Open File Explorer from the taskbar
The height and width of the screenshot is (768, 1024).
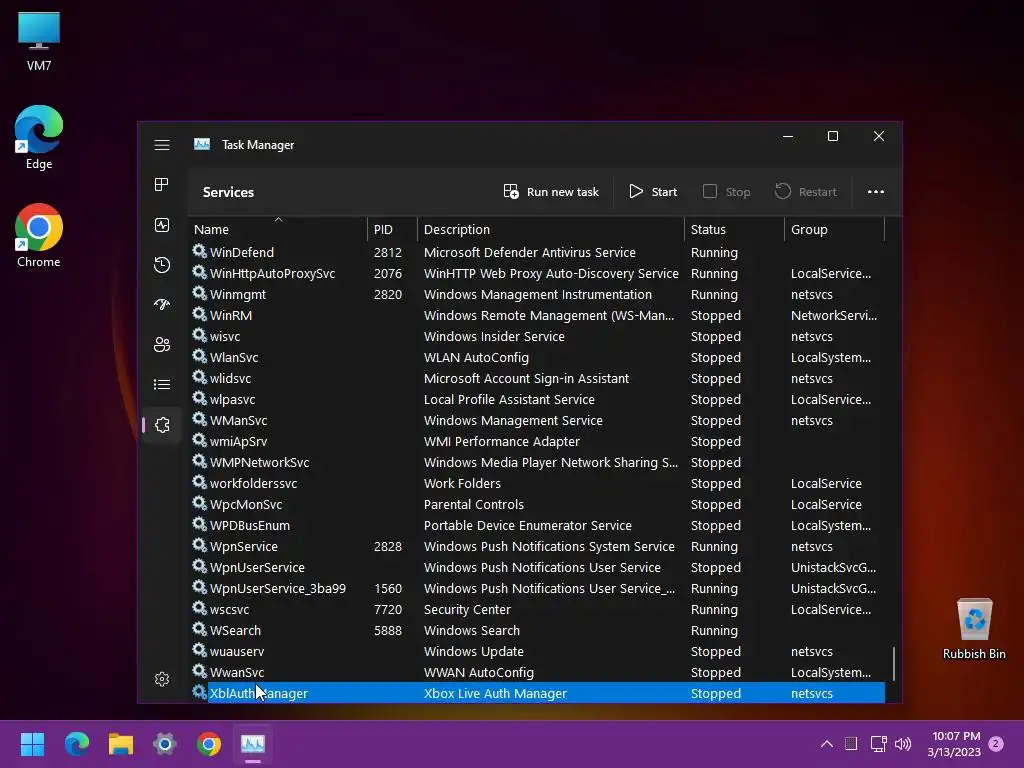(x=121, y=744)
